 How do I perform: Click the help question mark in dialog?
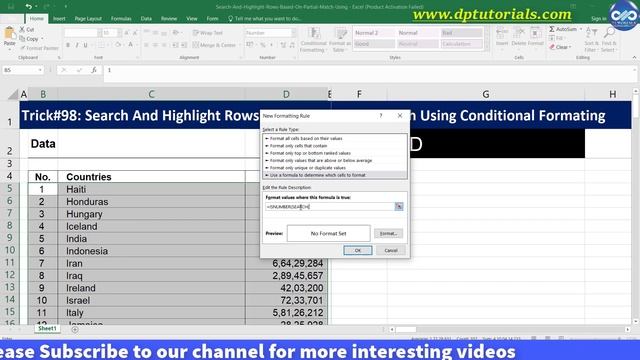point(381,116)
